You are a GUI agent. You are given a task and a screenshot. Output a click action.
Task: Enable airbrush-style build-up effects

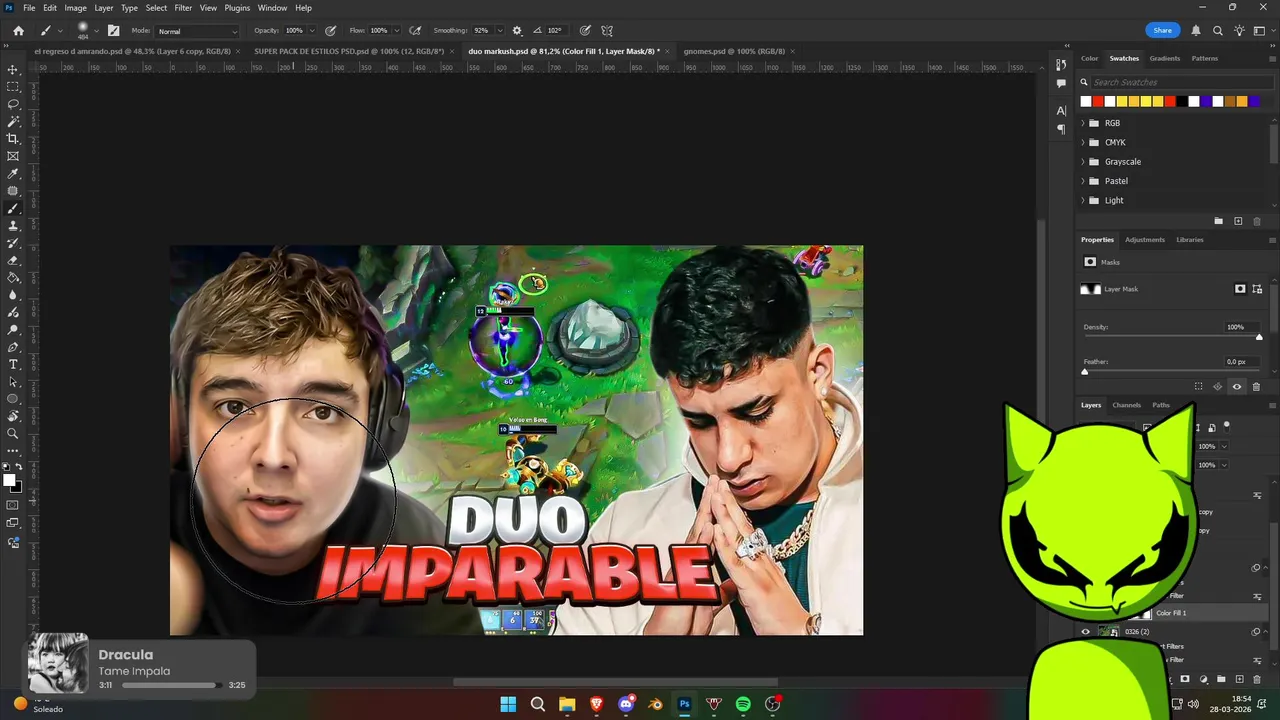[x=415, y=31]
